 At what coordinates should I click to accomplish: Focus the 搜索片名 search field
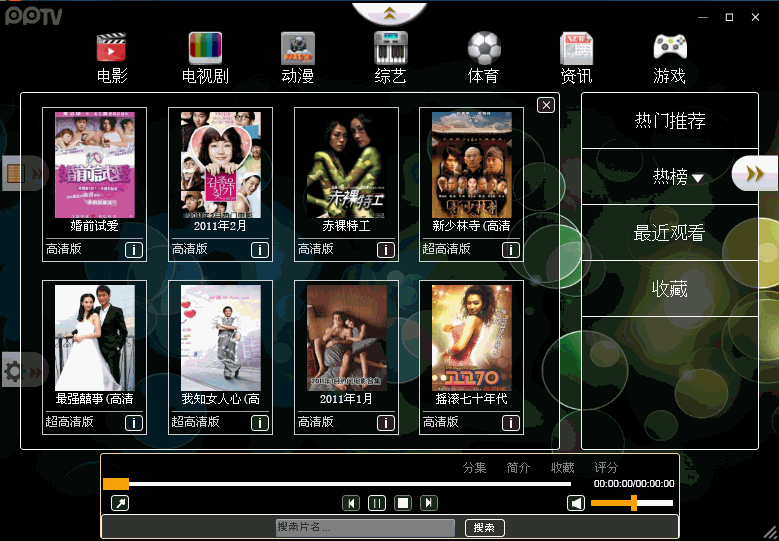click(365, 528)
